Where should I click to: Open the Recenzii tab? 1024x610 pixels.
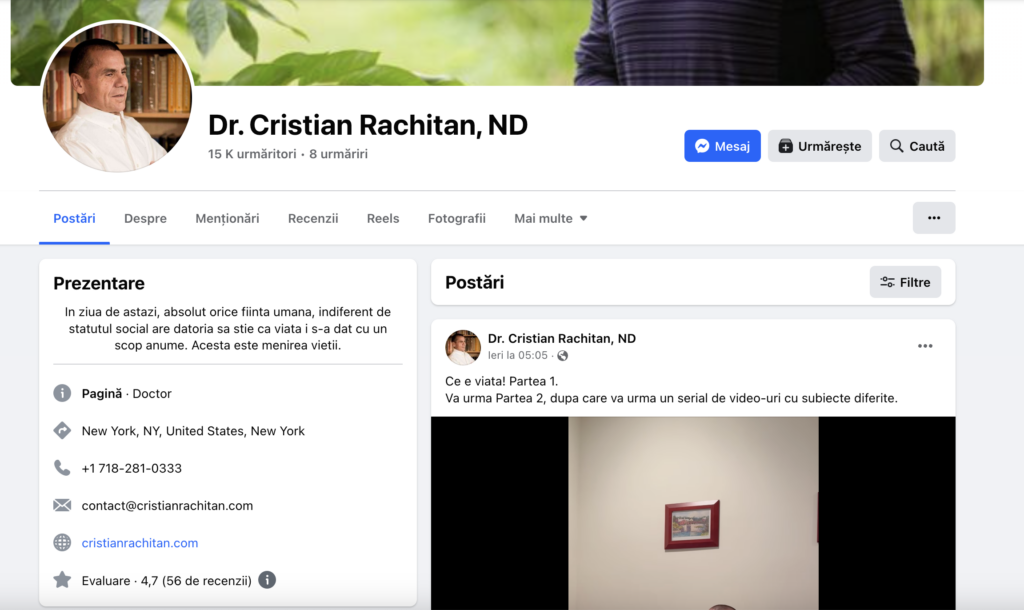(313, 218)
